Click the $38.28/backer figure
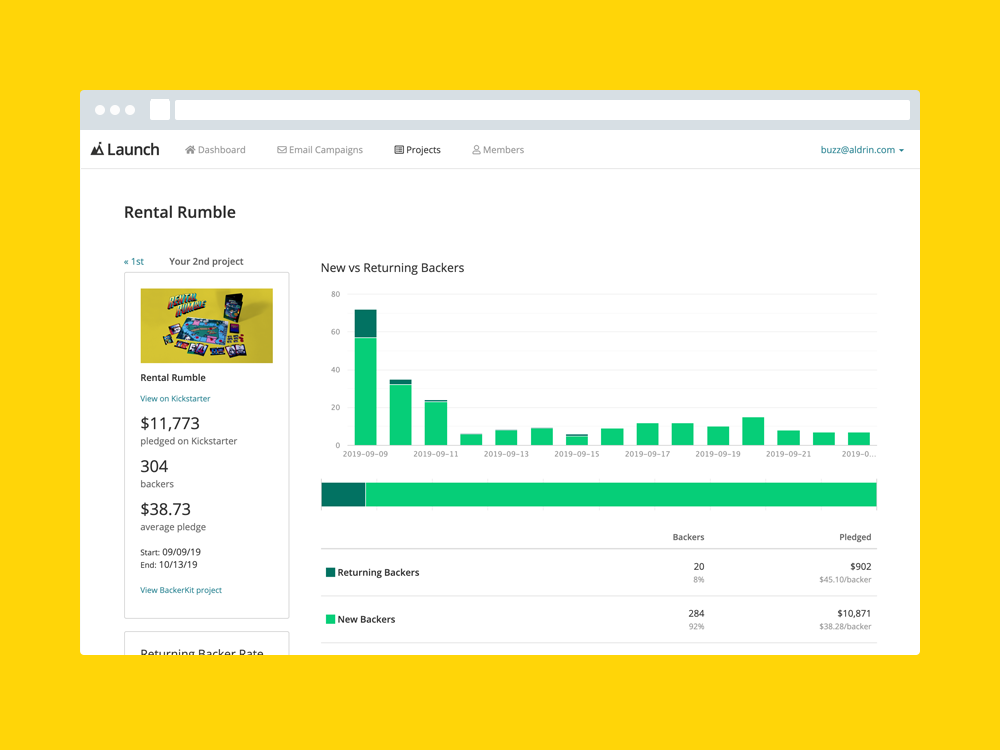 tap(845, 626)
